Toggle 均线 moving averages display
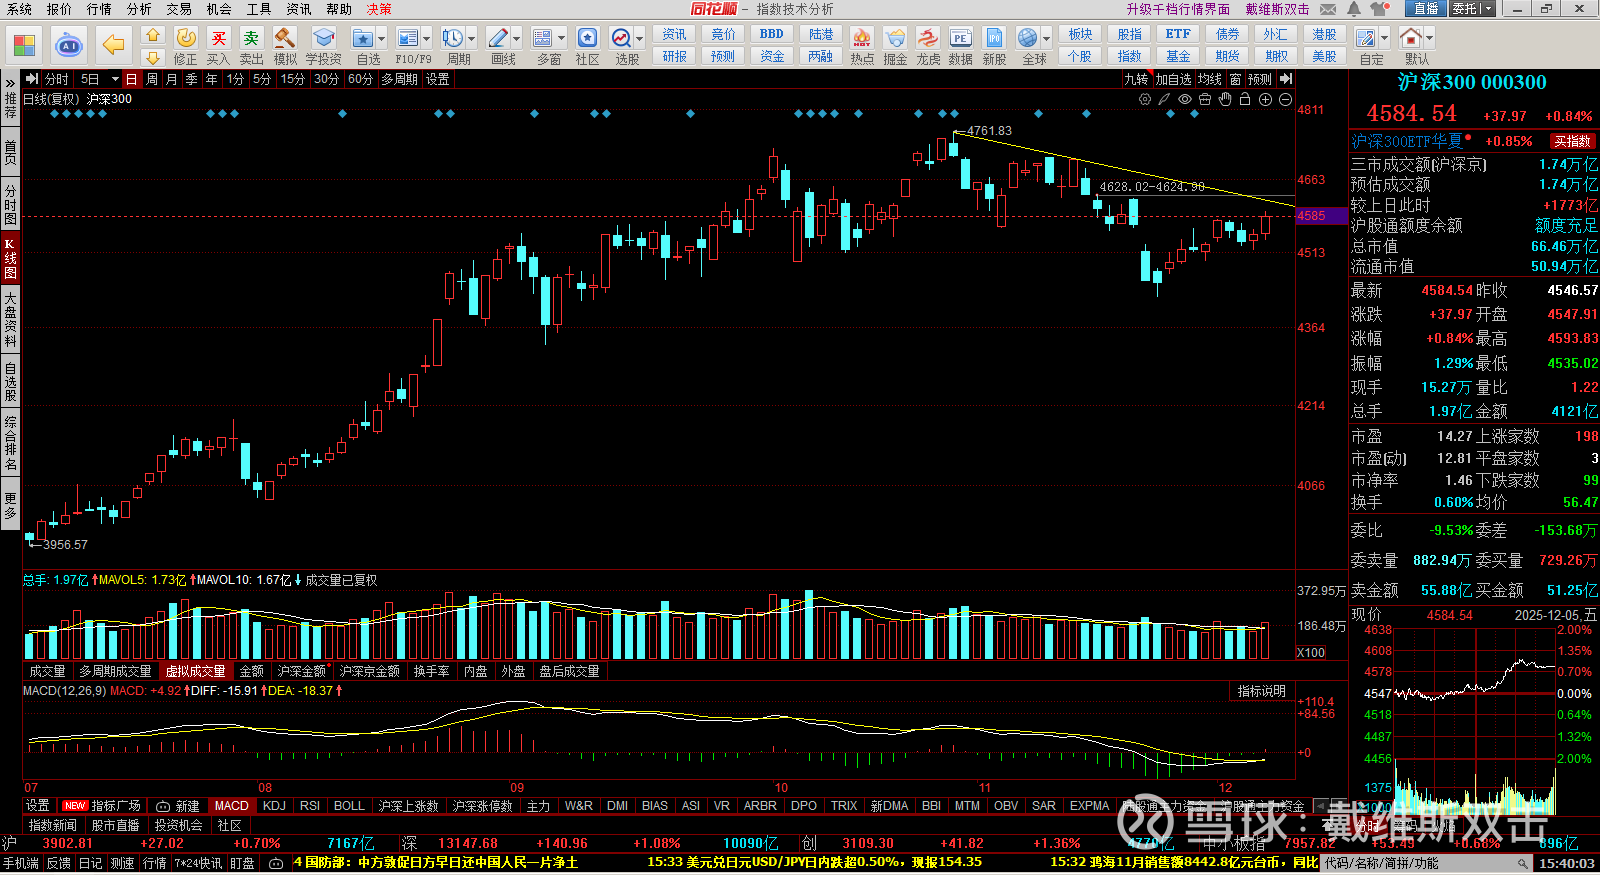Viewport: 1600px width, 875px height. pyautogui.click(x=1210, y=79)
